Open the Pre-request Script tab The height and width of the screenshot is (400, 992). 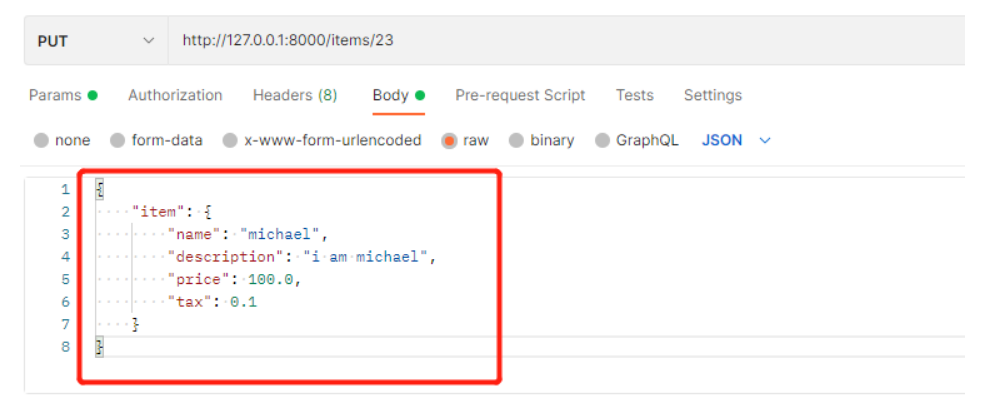pyautogui.click(x=520, y=95)
